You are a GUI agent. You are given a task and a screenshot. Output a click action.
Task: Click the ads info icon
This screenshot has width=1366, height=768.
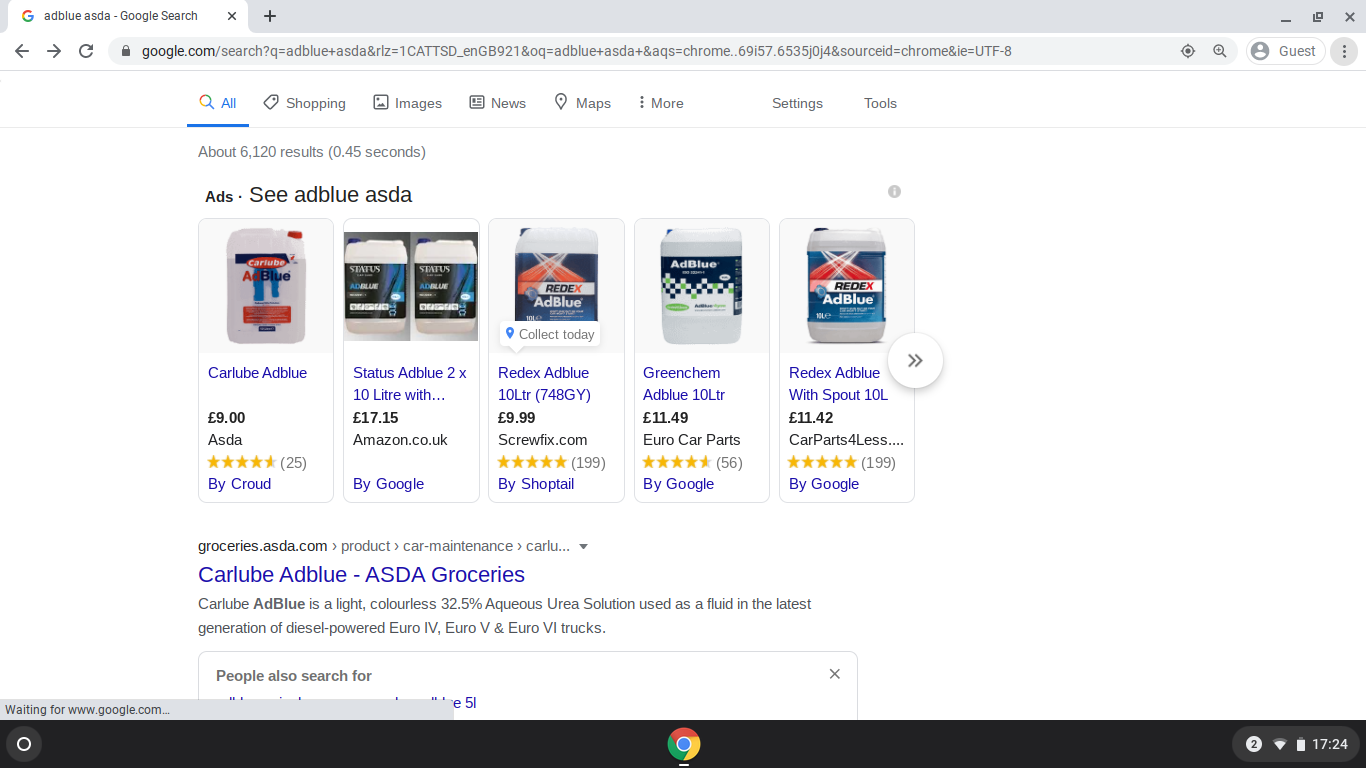[x=894, y=191]
